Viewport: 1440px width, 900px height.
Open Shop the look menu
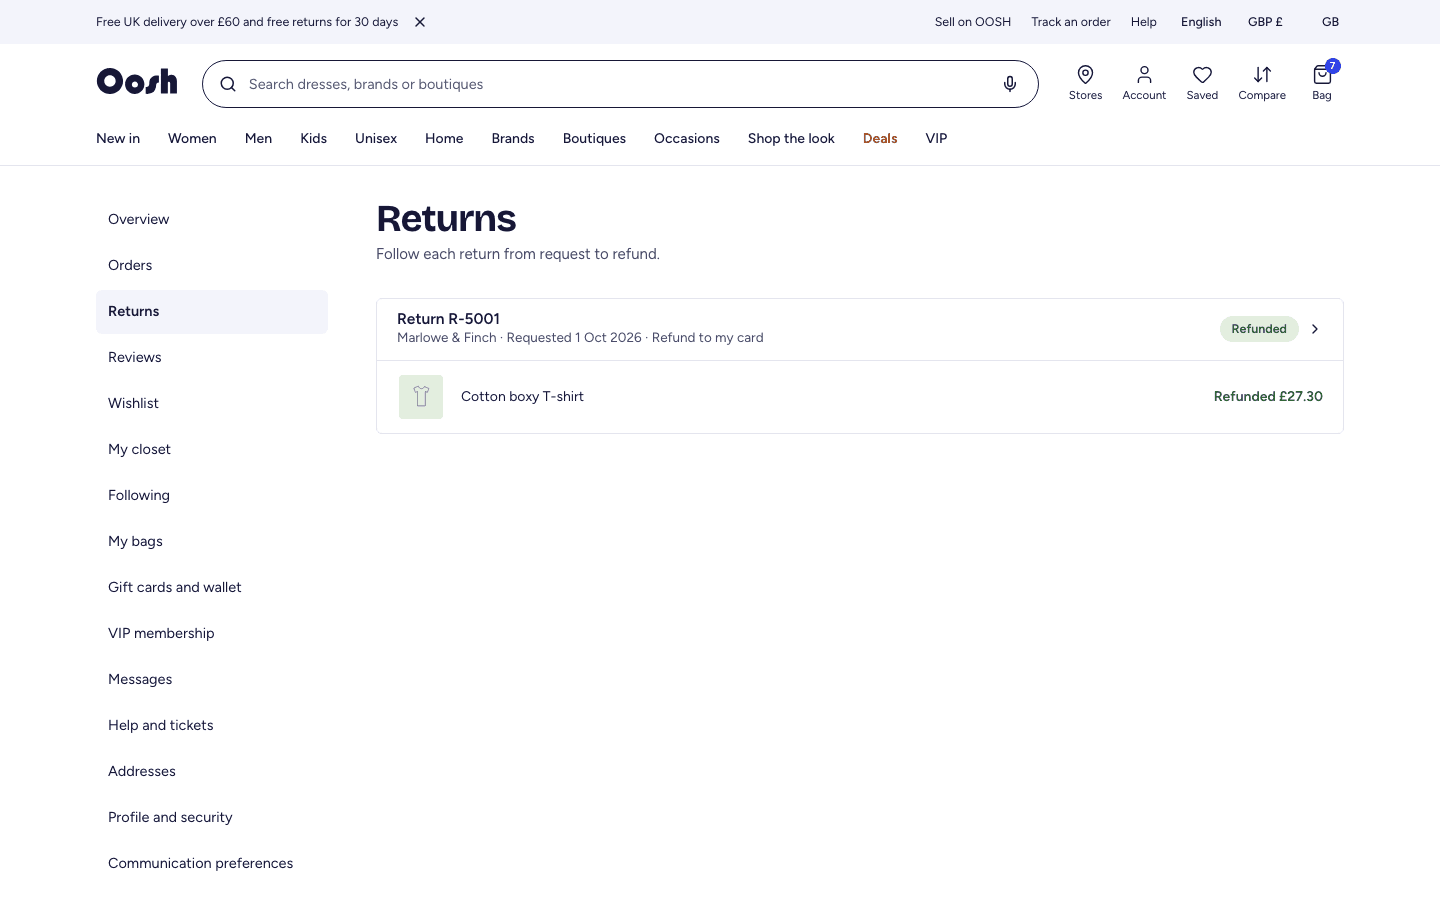[791, 139]
